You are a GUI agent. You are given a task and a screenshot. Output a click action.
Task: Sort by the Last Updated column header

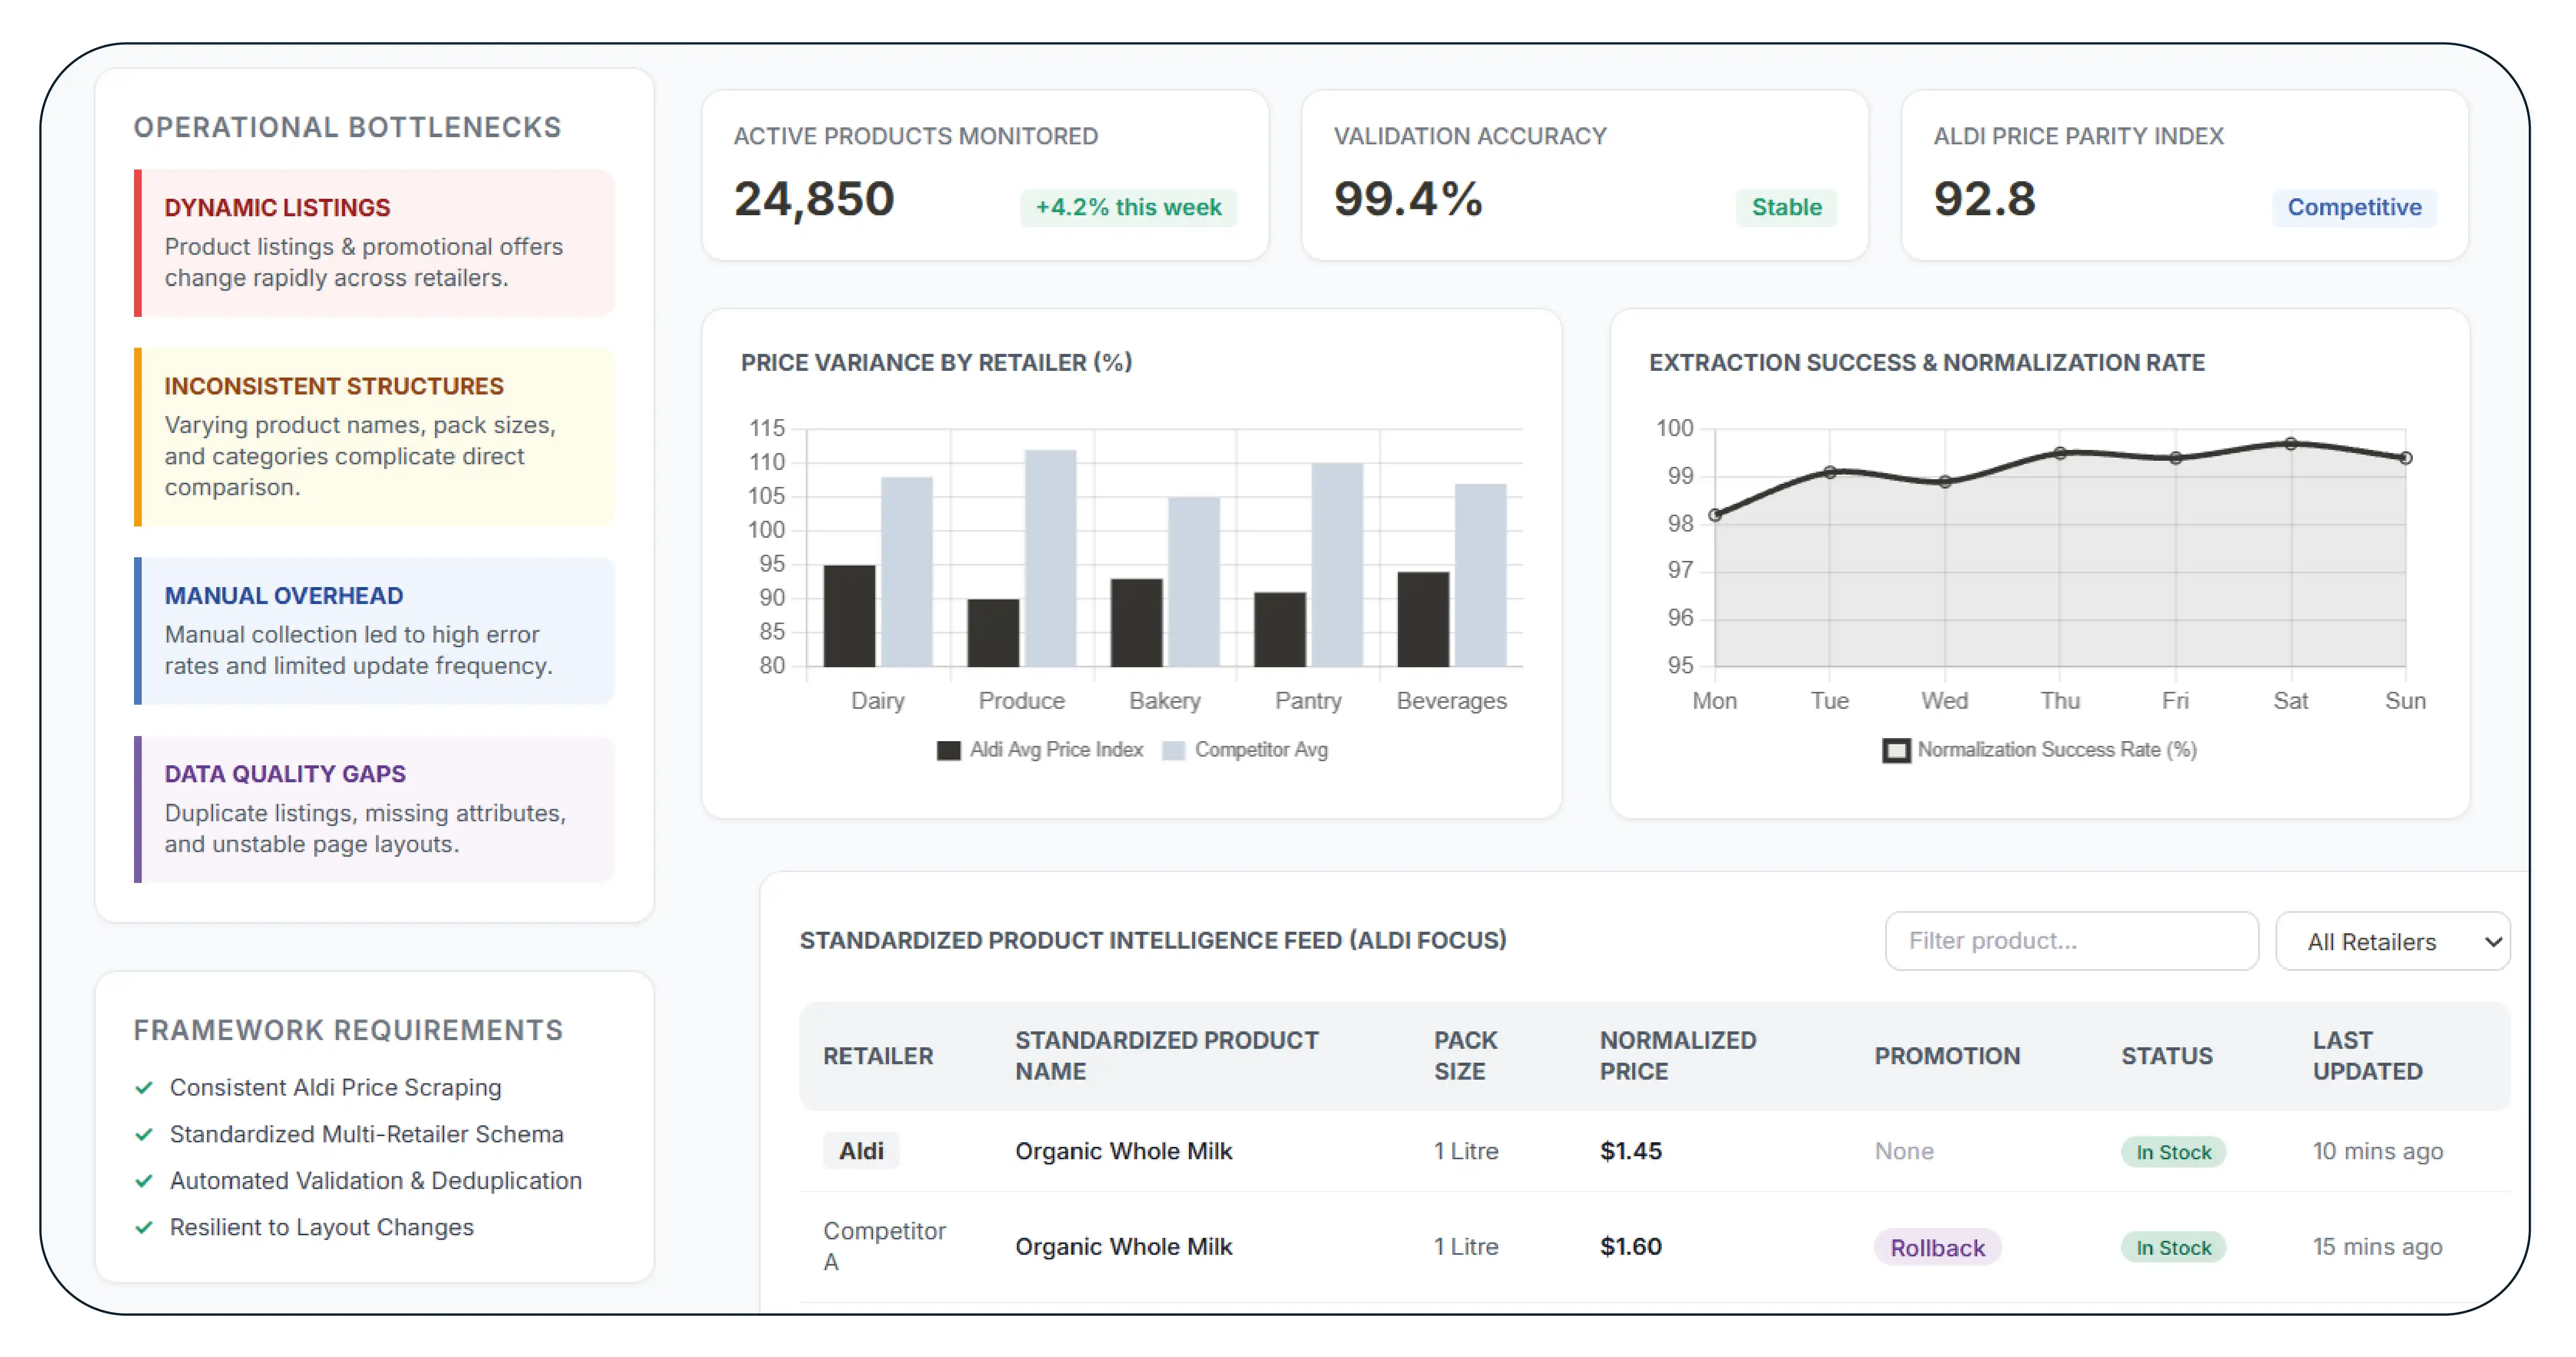[2367, 1056]
